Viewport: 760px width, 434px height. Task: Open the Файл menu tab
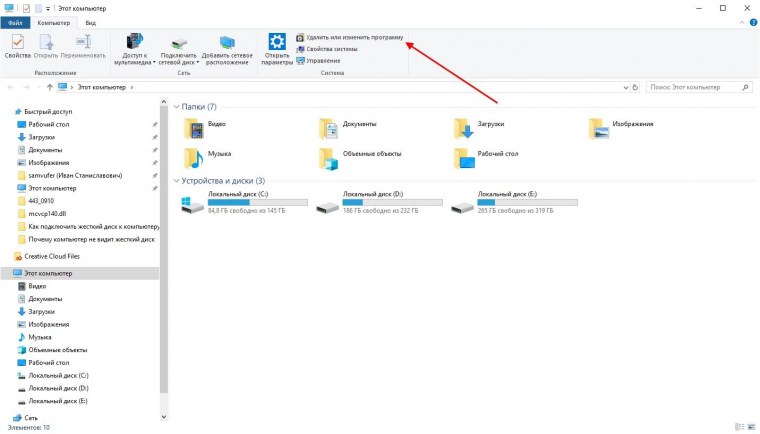[14, 21]
